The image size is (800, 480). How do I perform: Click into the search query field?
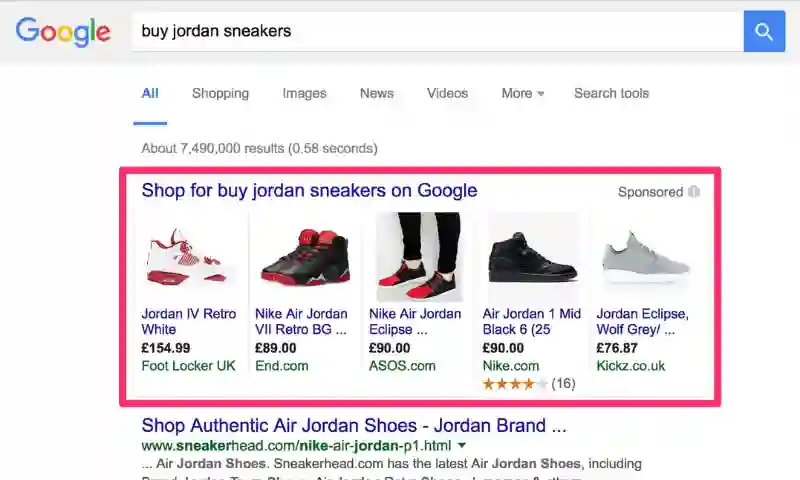tap(435, 31)
